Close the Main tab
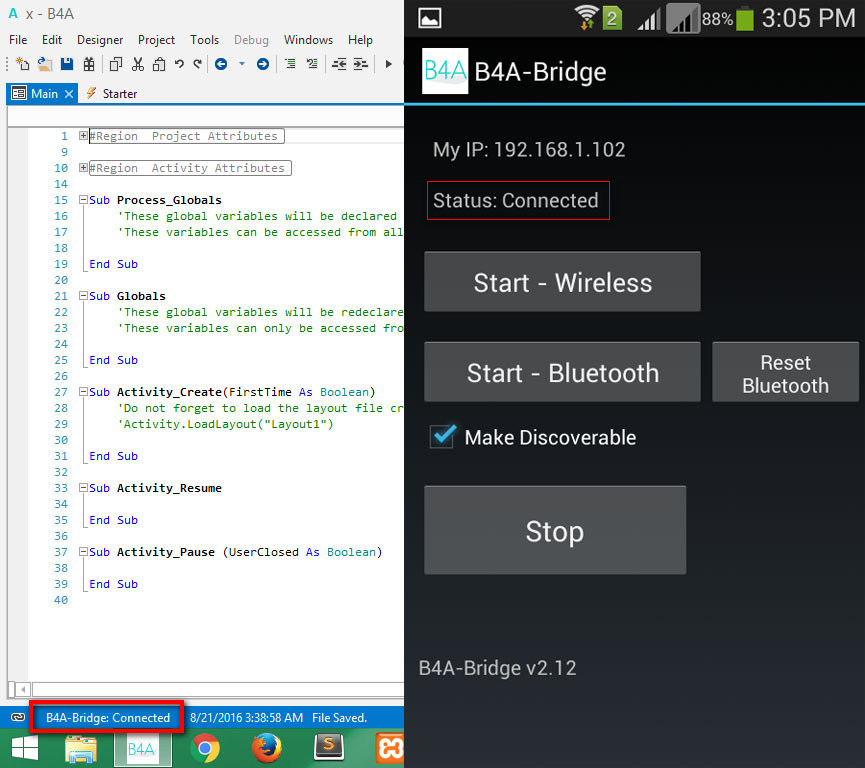Viewport: 865px width, 768px height. [x=69, y=94]
